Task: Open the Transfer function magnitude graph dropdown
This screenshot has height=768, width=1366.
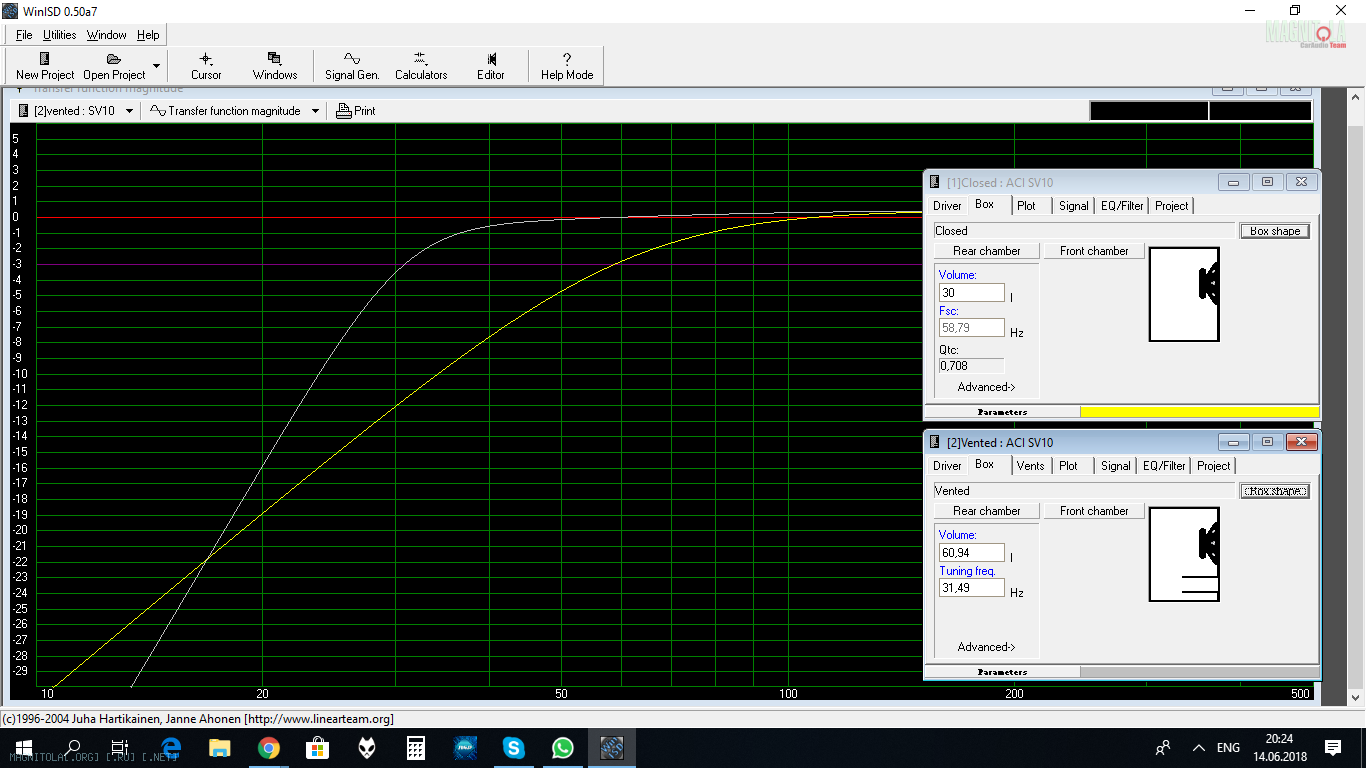Action: [315, 111]
